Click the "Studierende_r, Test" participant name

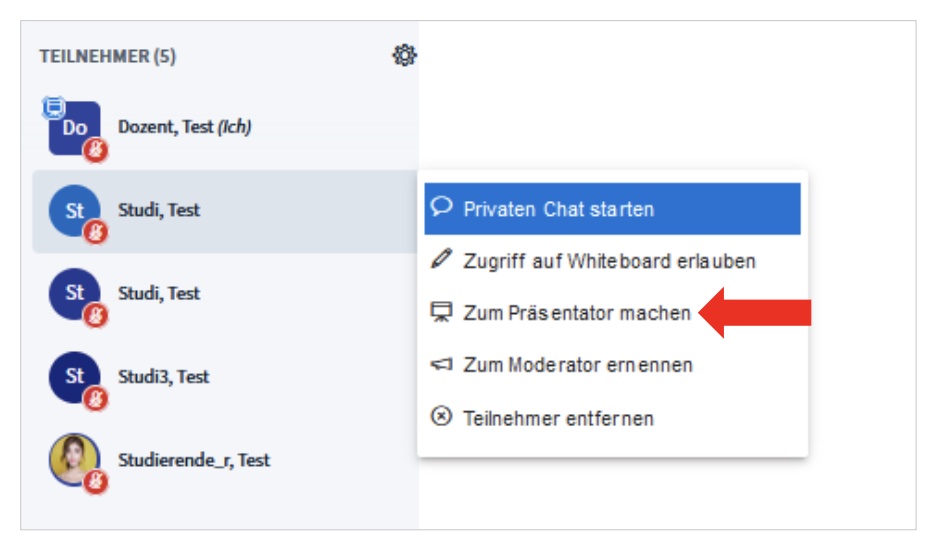[194, 460]
